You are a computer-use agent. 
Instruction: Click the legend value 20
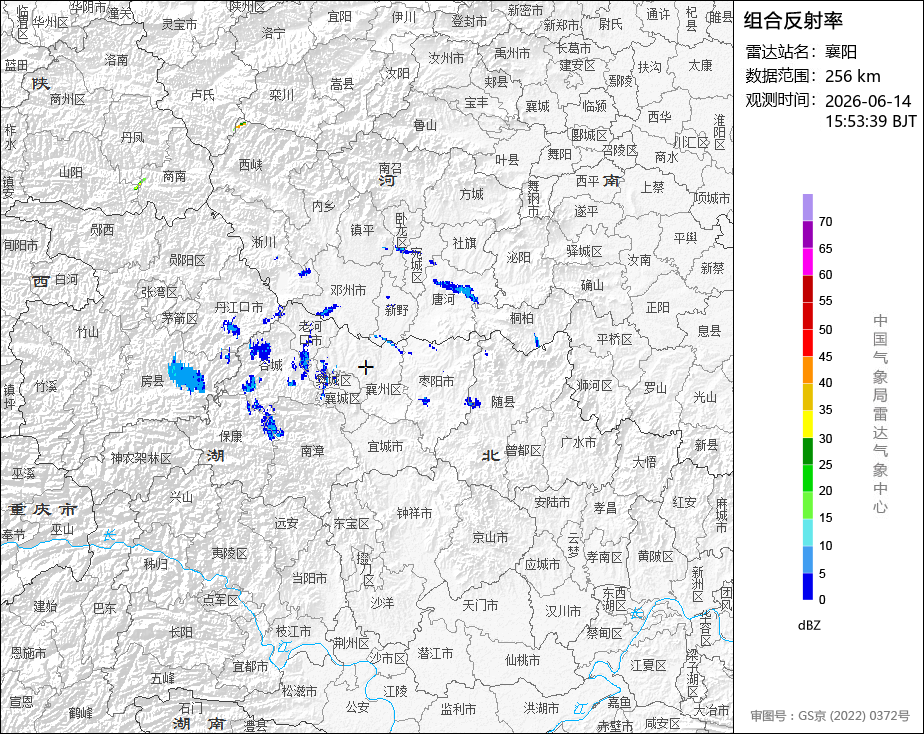(x=826, y=491)
